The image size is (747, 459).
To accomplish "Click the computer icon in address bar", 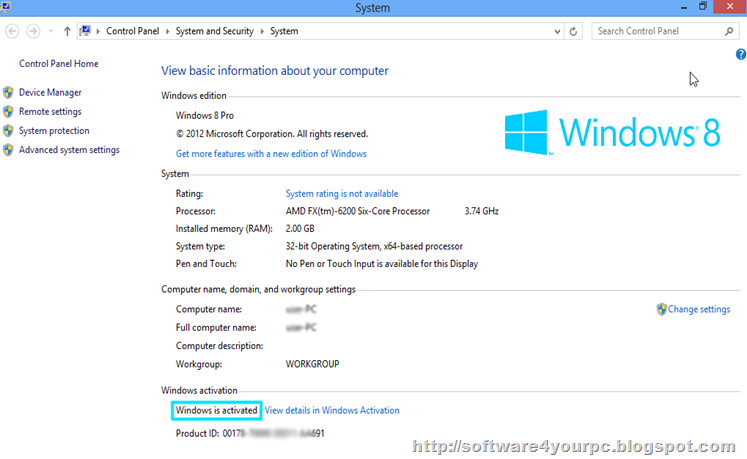I will [x=85, y=31].
